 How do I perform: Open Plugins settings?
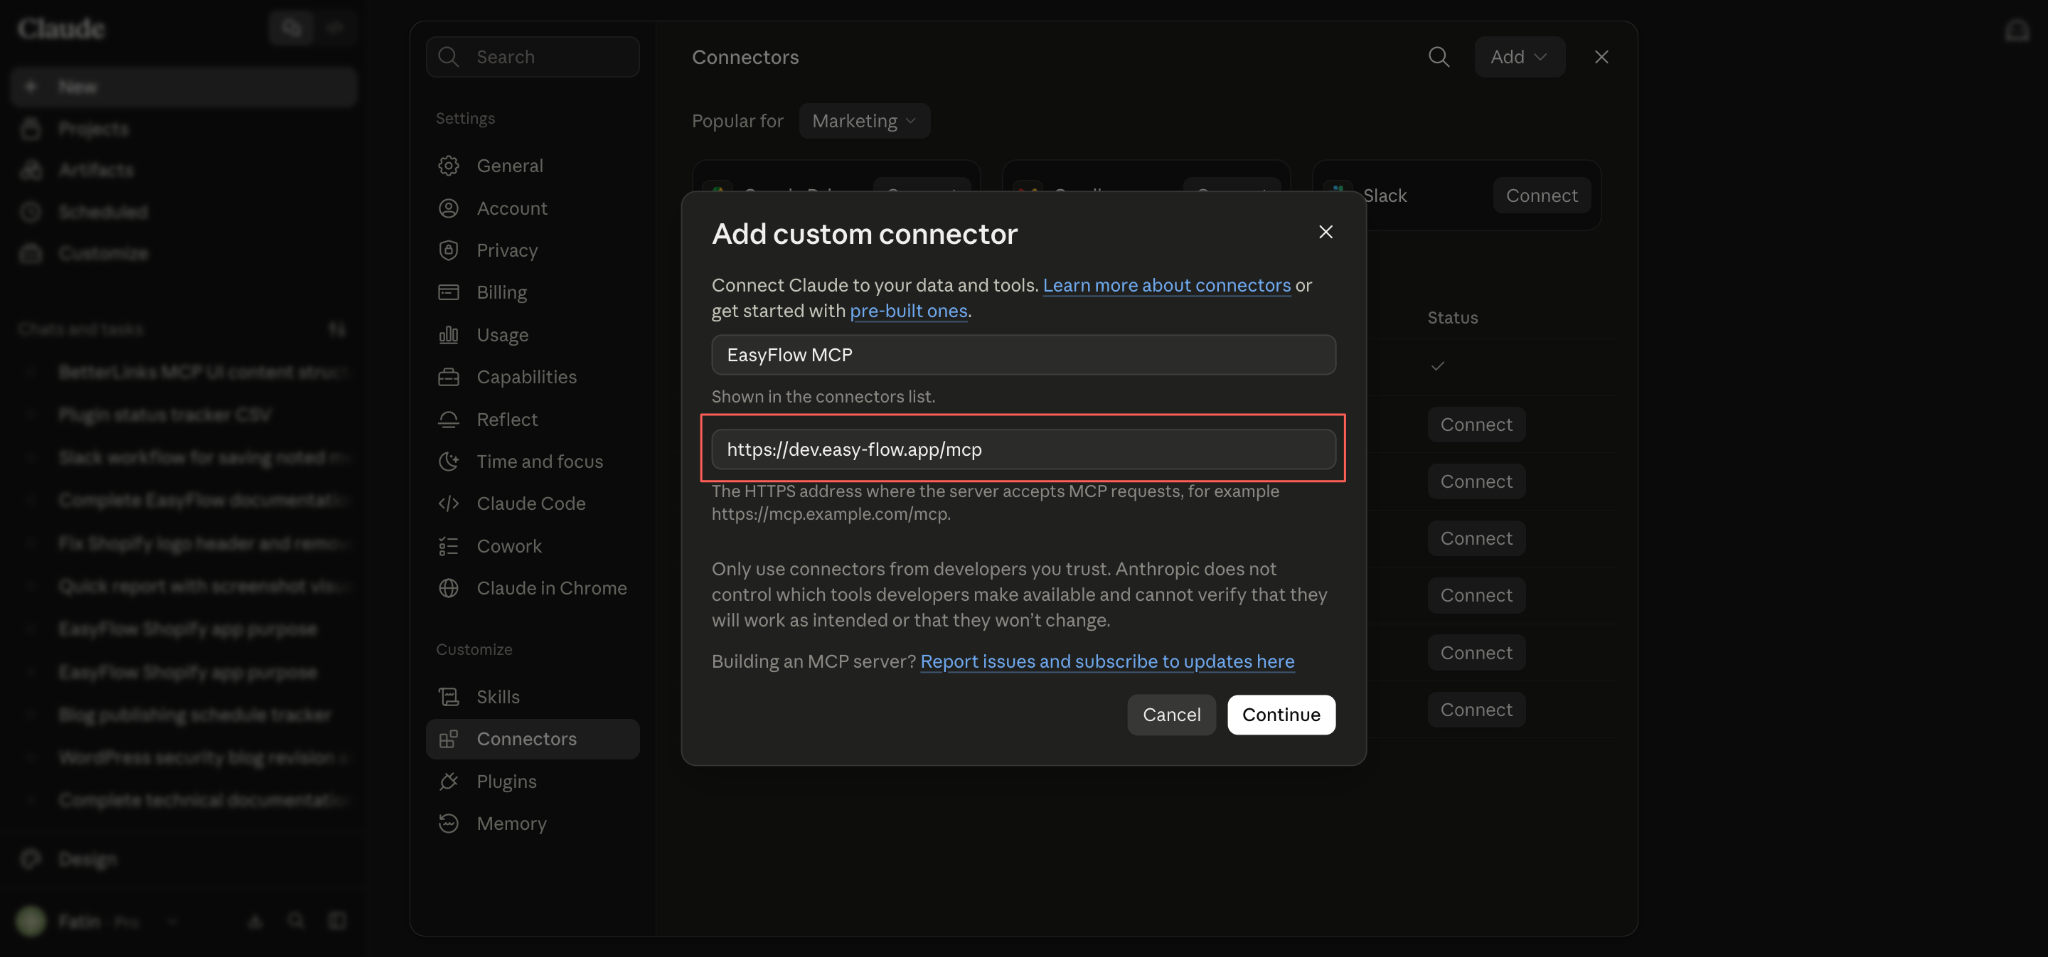click(532, 781)
